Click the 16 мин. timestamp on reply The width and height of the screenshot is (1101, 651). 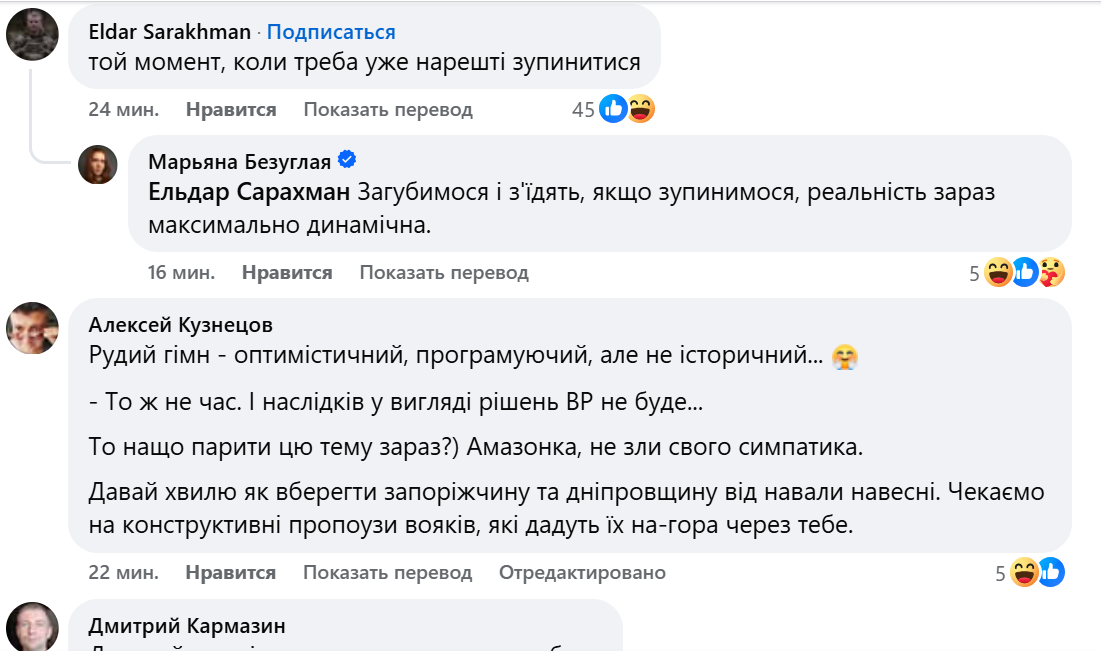180,272
